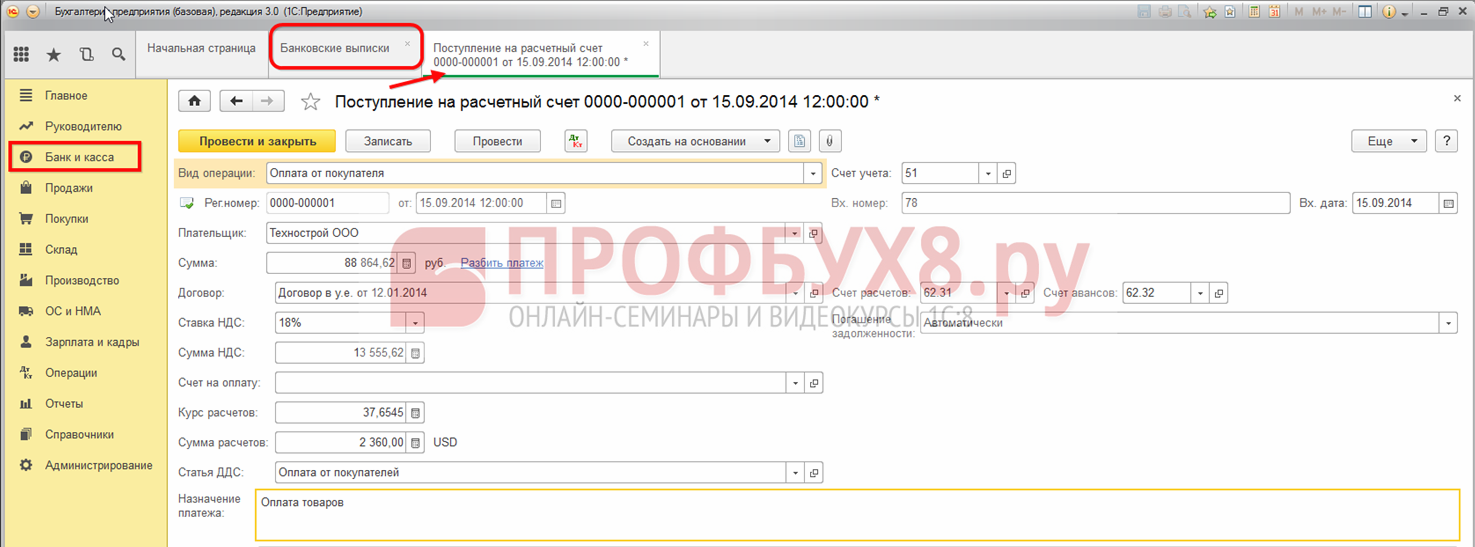Viewport: 1475px width, 547px height.
Task: Open help with question mark button
Action: point(1446,141)
